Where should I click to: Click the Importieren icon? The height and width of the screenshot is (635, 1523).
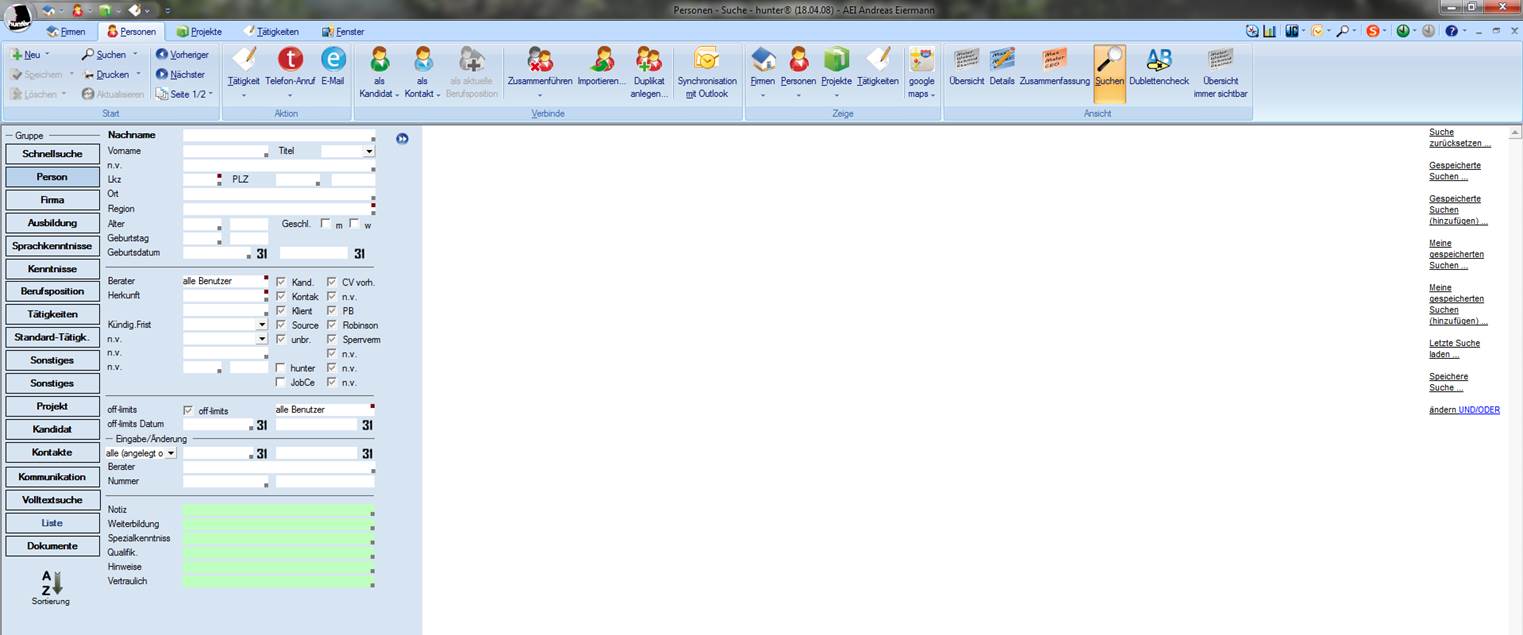pos(601,61)
